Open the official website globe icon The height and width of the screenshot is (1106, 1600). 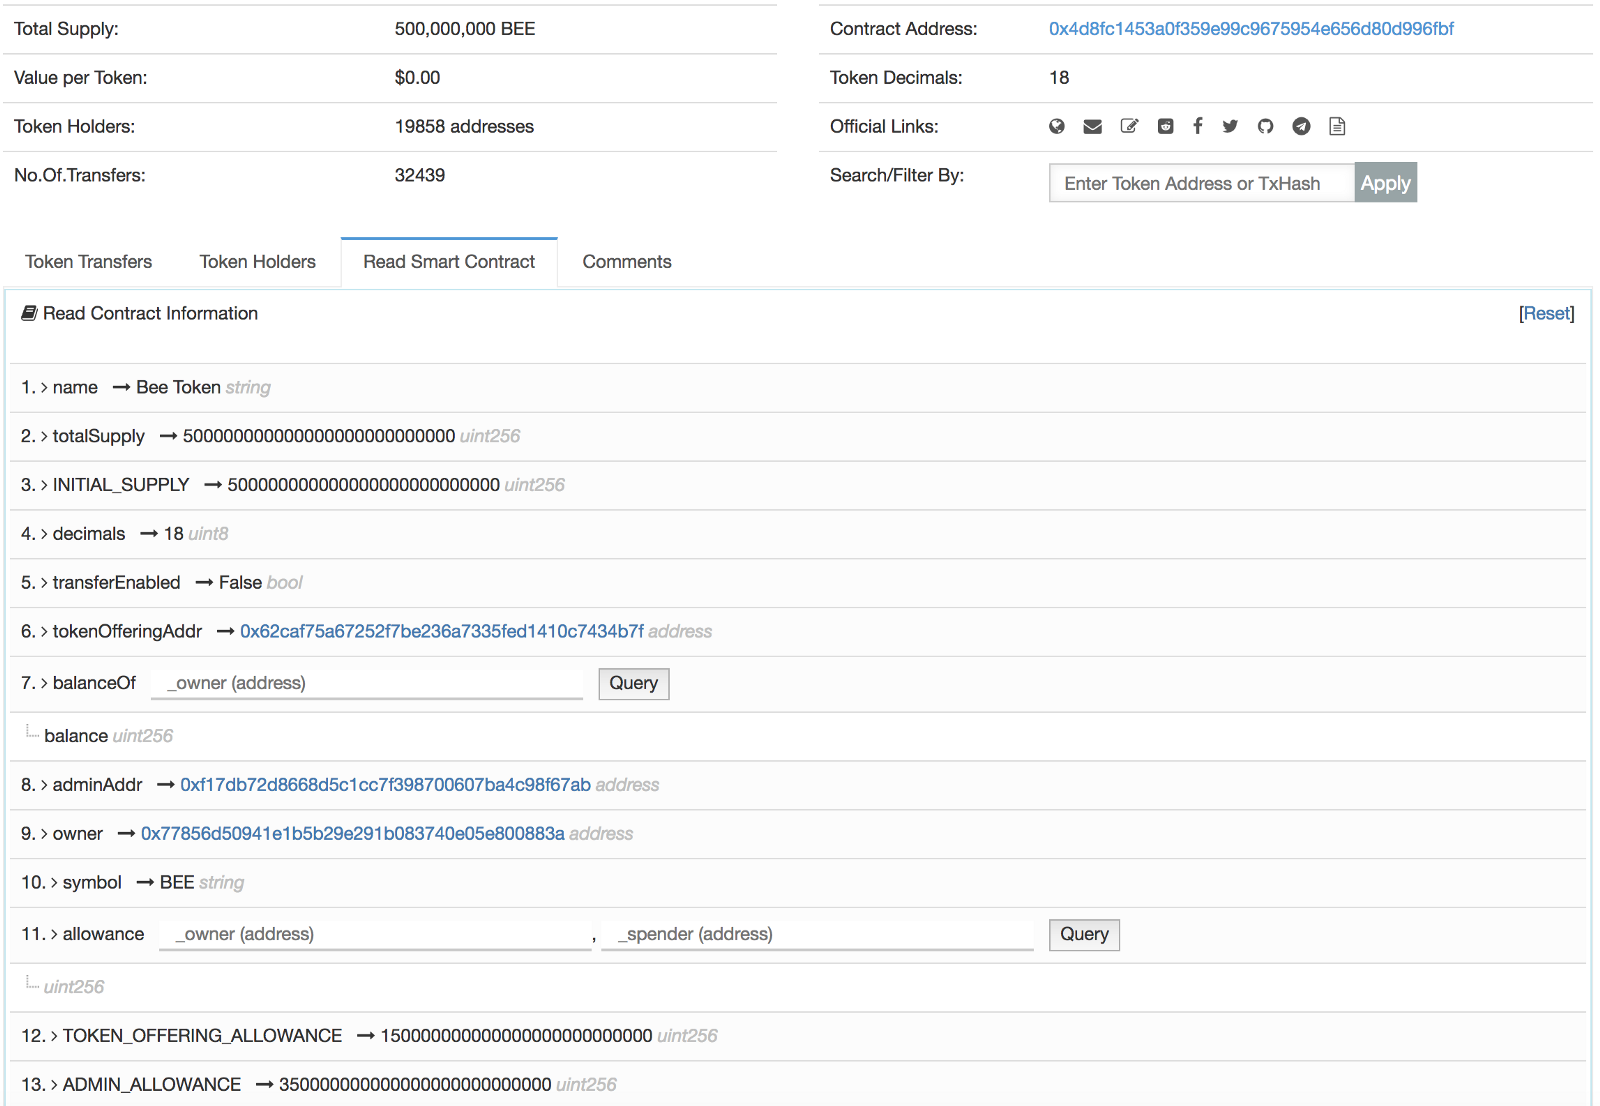pyautogui.click(x=1057, y=126)
